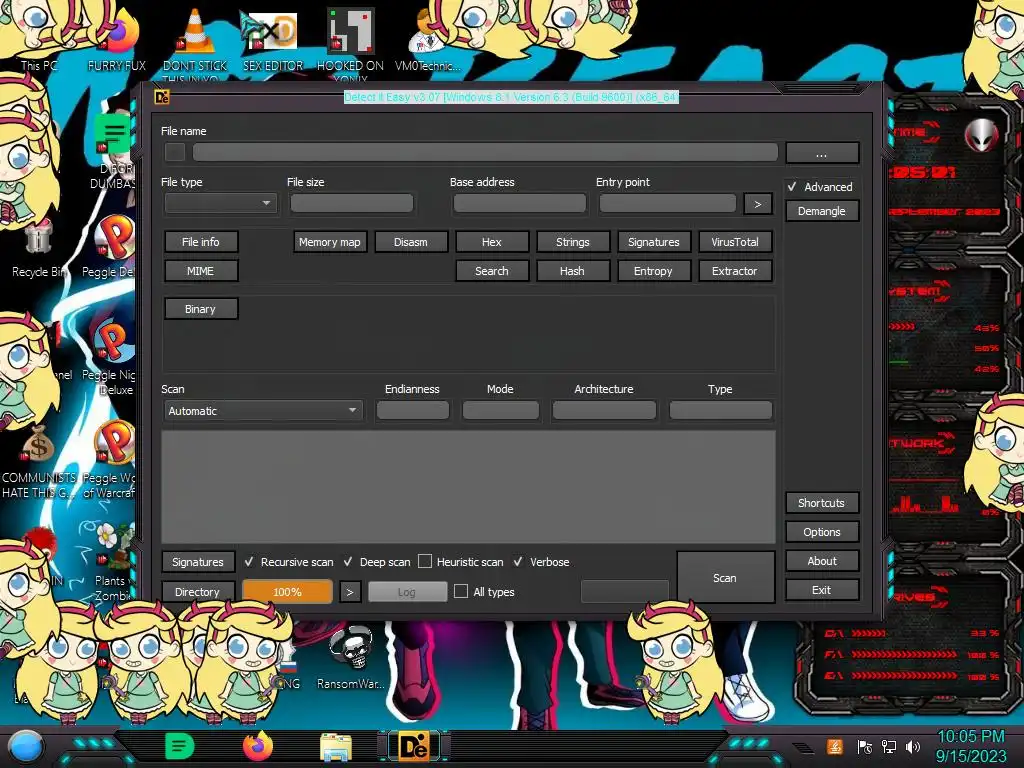Click the volume speaker tray icon
This screenshot has height=768, width=1024.
[x=913, y=746]
